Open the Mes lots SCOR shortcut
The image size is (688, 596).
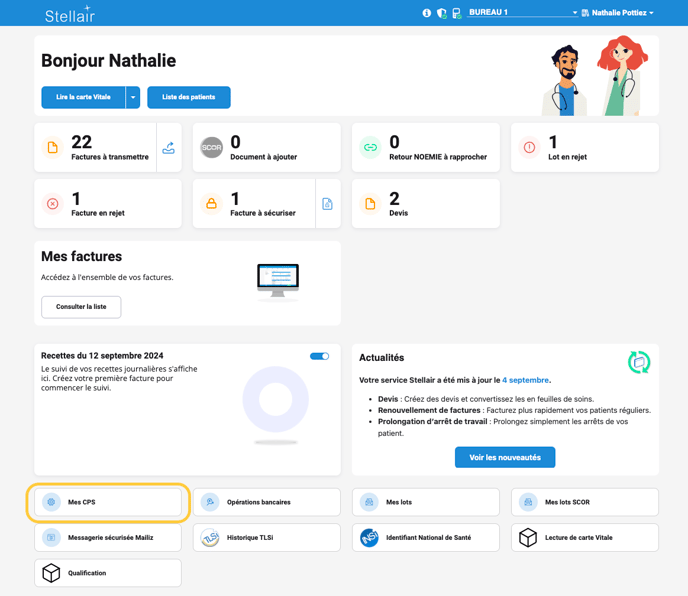pos(584,502)
